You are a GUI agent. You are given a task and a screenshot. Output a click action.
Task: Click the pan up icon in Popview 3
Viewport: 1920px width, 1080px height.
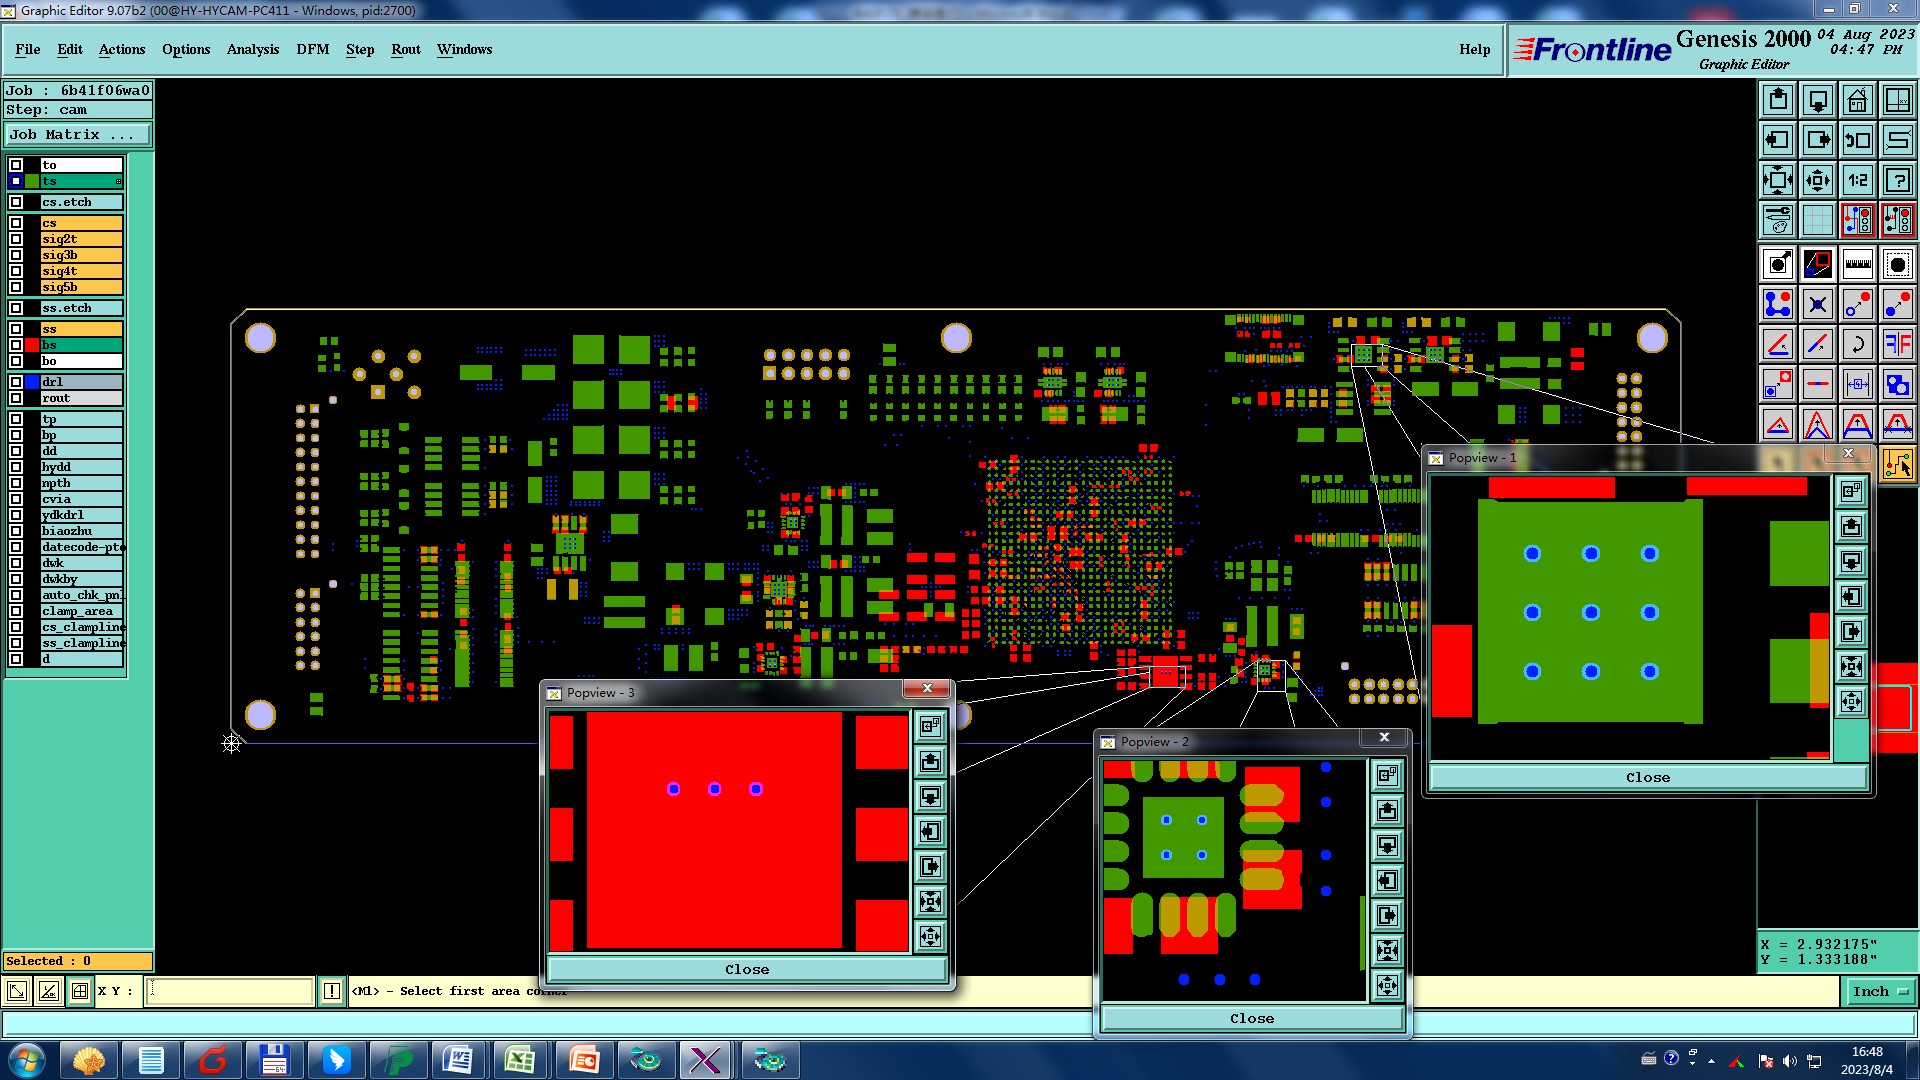[930, 762]
